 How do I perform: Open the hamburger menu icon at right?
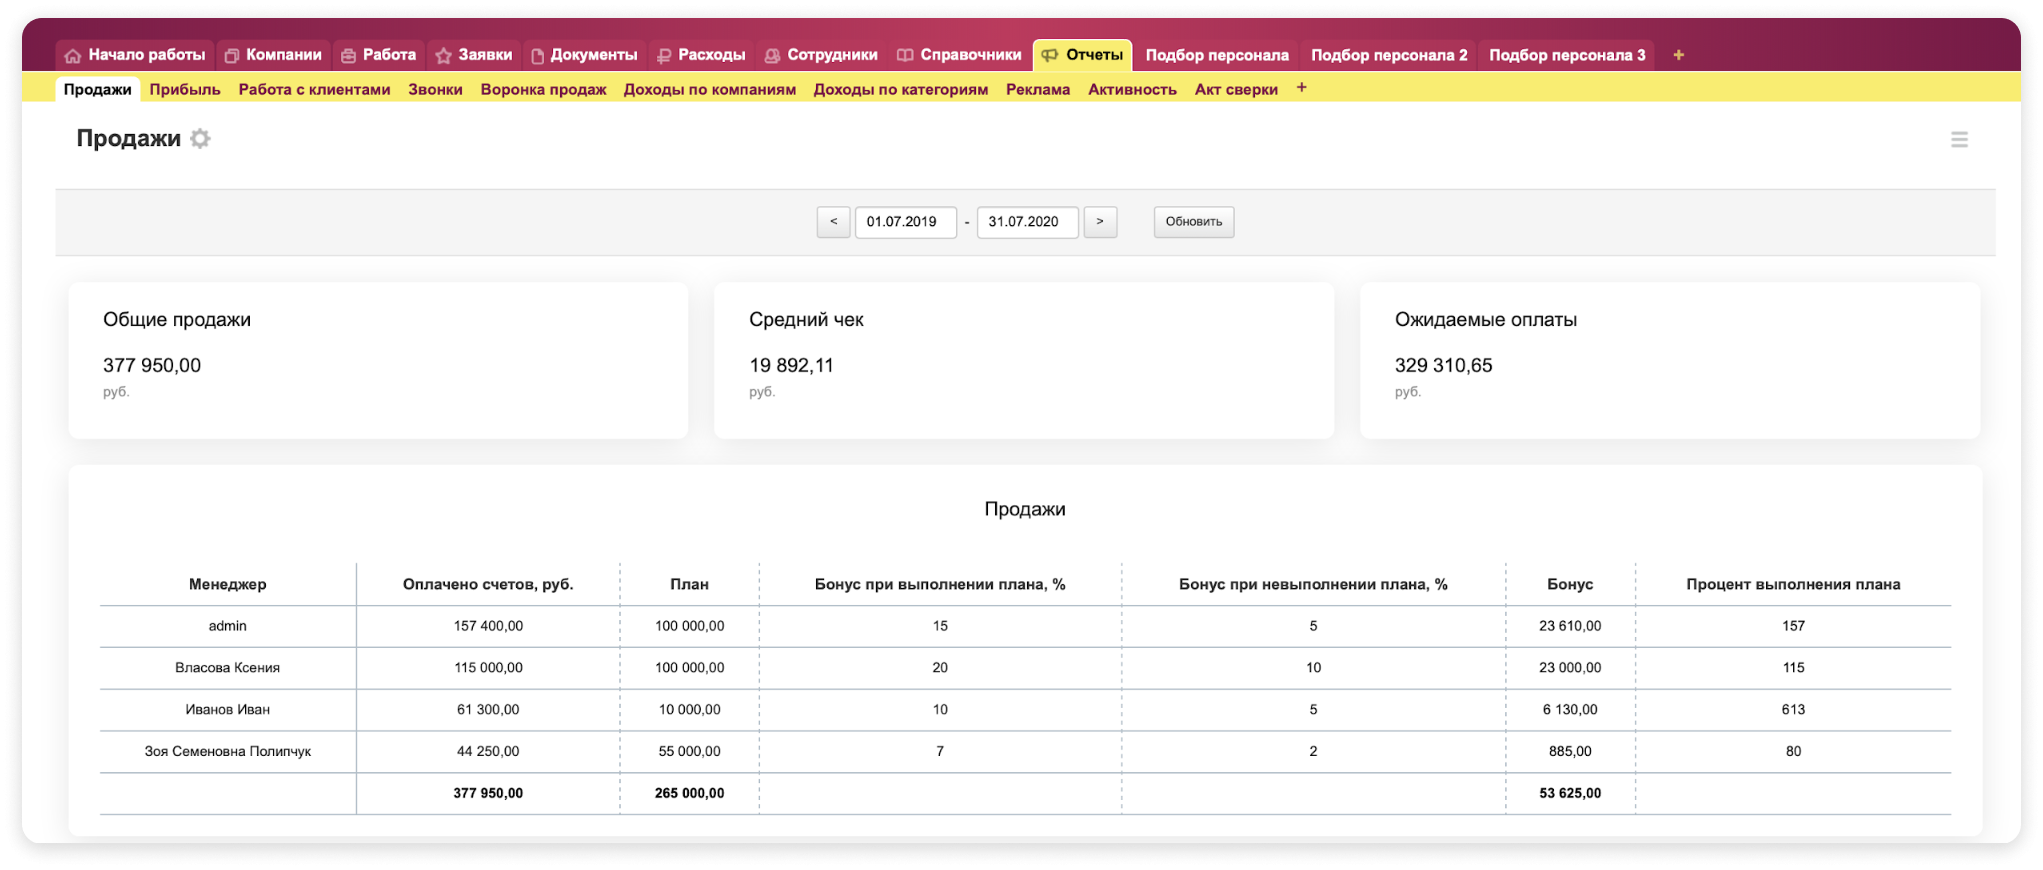point(1958,140)
